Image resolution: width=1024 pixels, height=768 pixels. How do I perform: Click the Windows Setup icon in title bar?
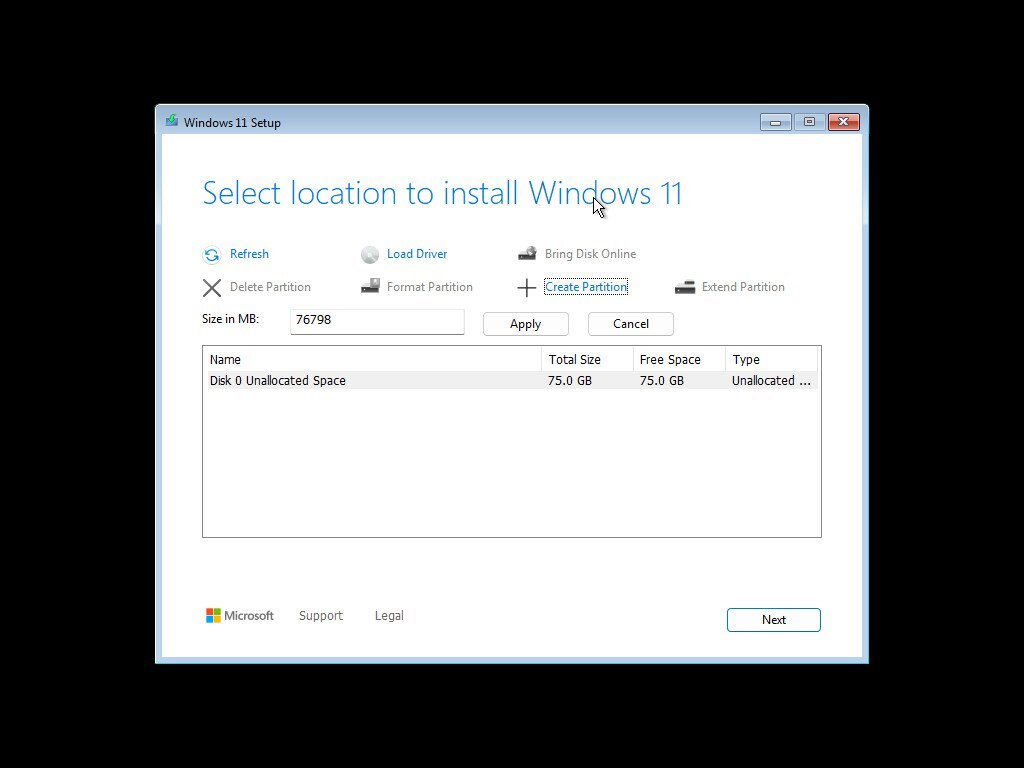tap(172, 121)
